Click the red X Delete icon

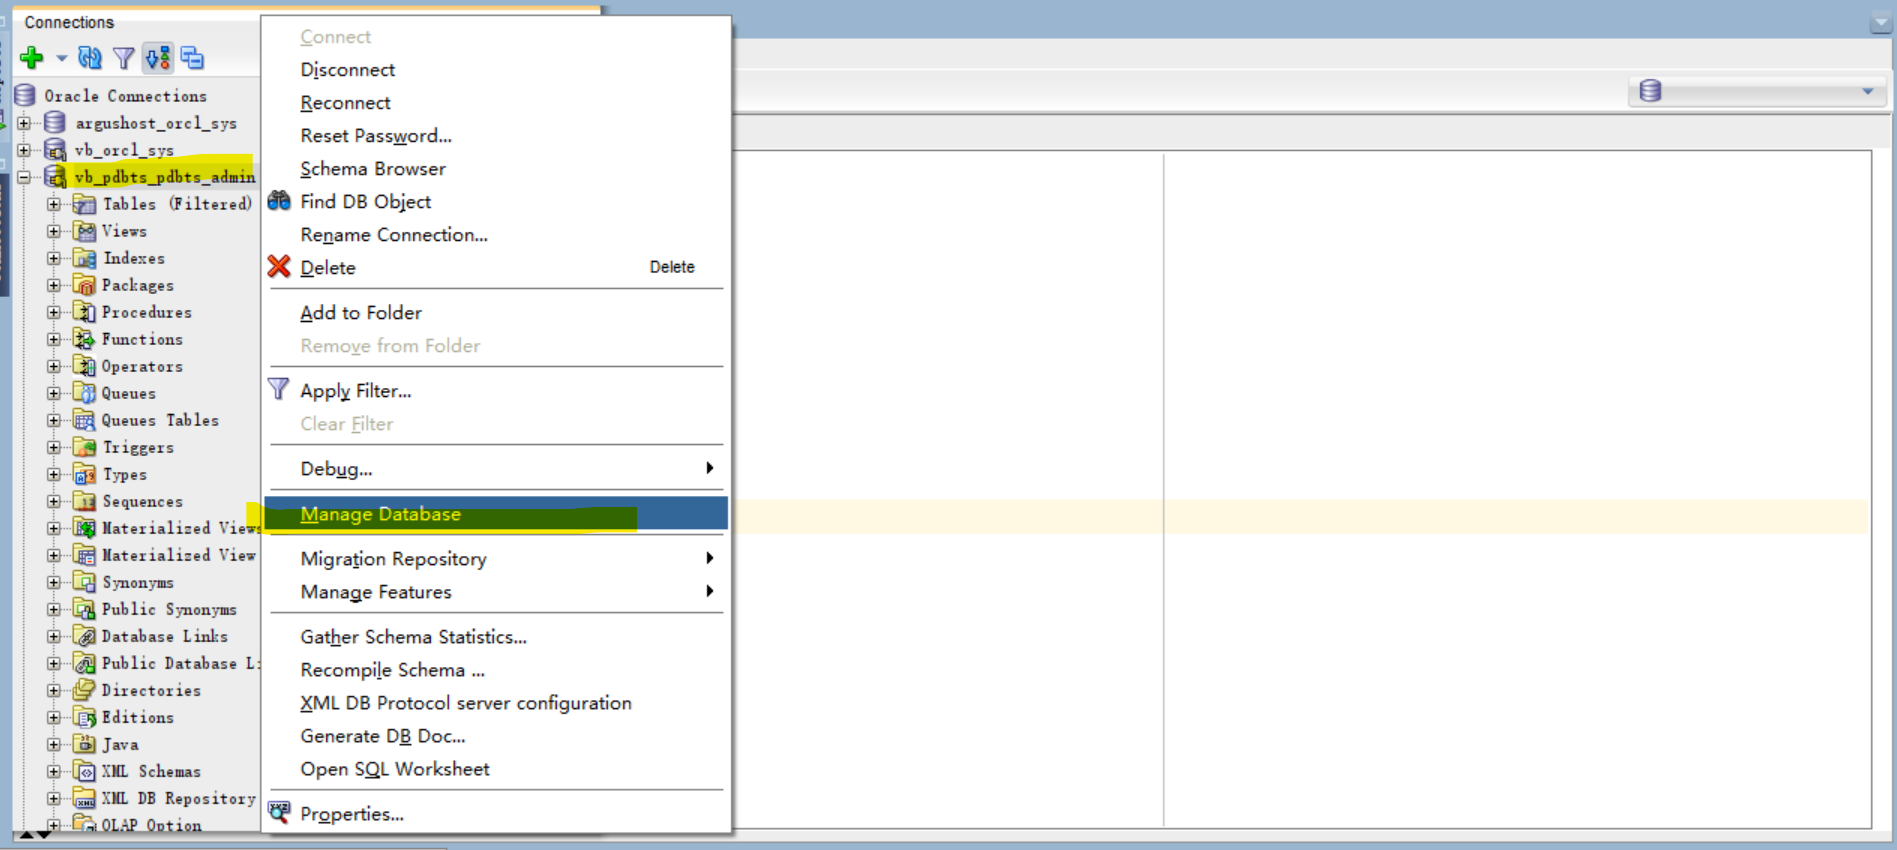(279, 267)
